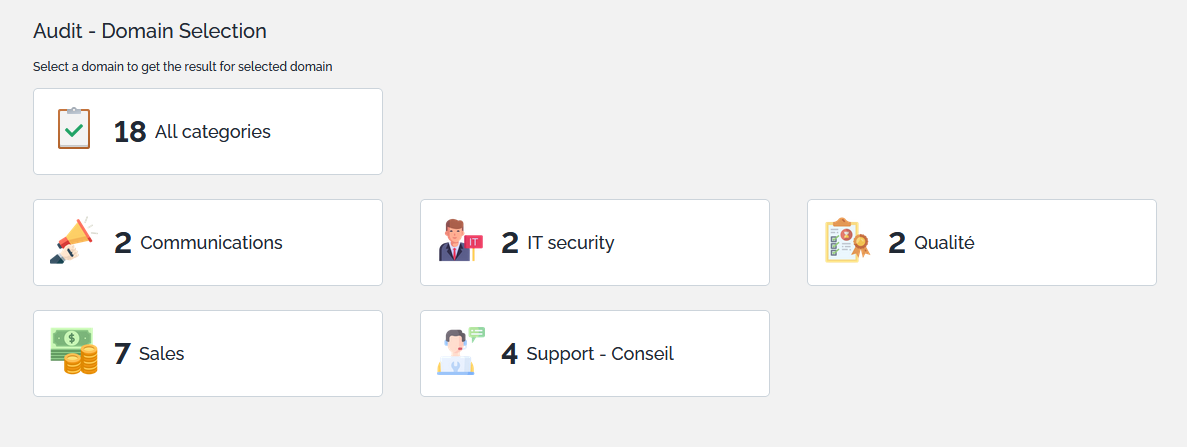Viewport: 1187px width, 447px height.
Task: Select the "All categories" label
Action: tap(213, 132)
